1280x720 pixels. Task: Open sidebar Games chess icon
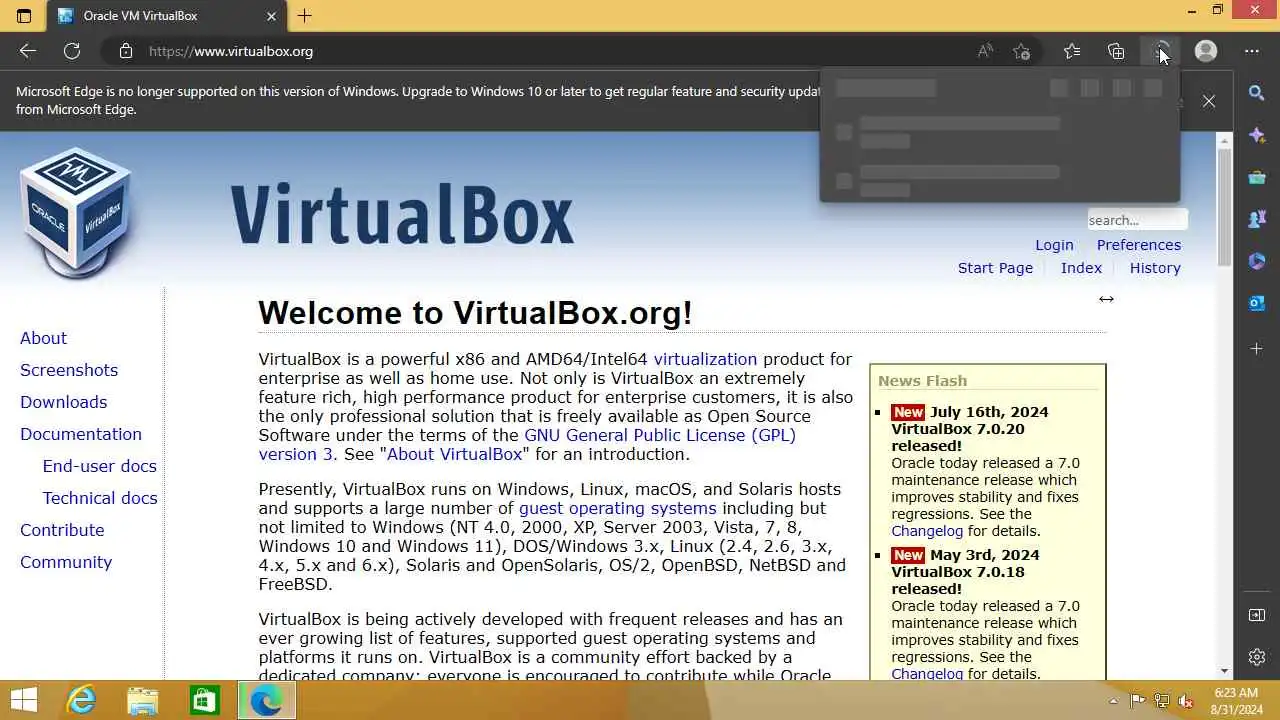tap(1257, 219)
